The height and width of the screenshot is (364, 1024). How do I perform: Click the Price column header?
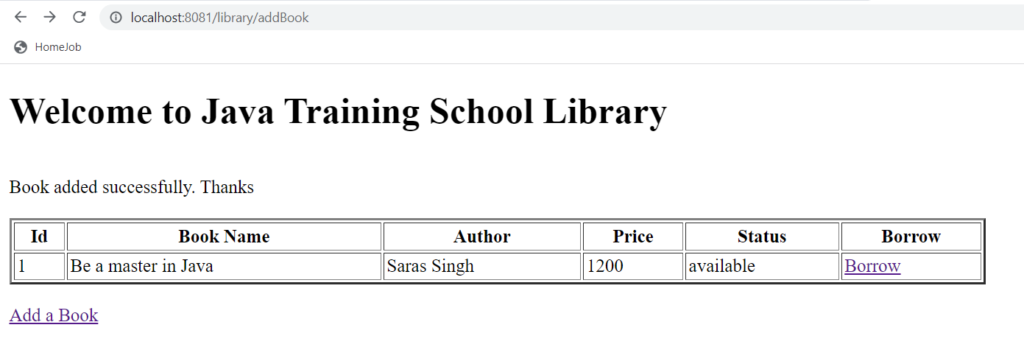(x=633, y=237)
